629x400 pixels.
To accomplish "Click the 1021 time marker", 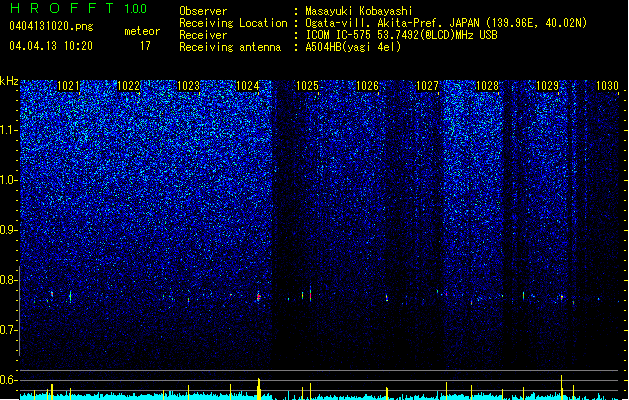I will point(69,86).
